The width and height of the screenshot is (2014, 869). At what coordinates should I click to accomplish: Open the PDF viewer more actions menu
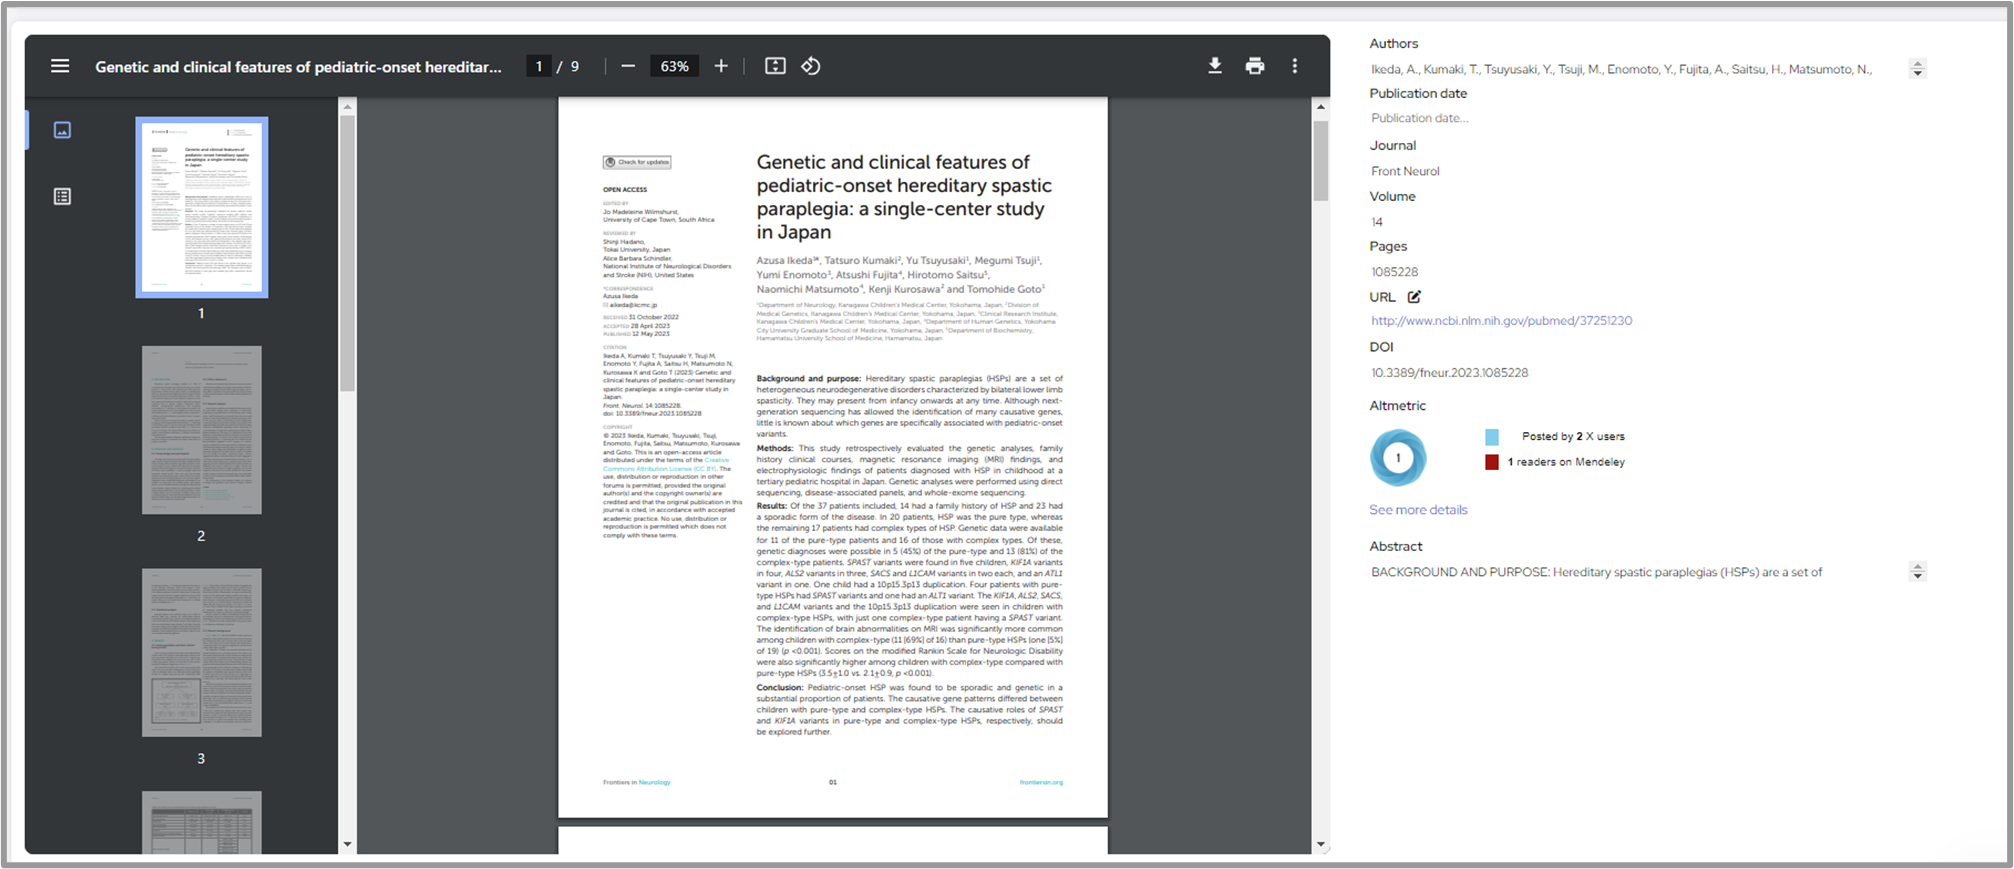pyautogui.click(x=1294, y=66)
